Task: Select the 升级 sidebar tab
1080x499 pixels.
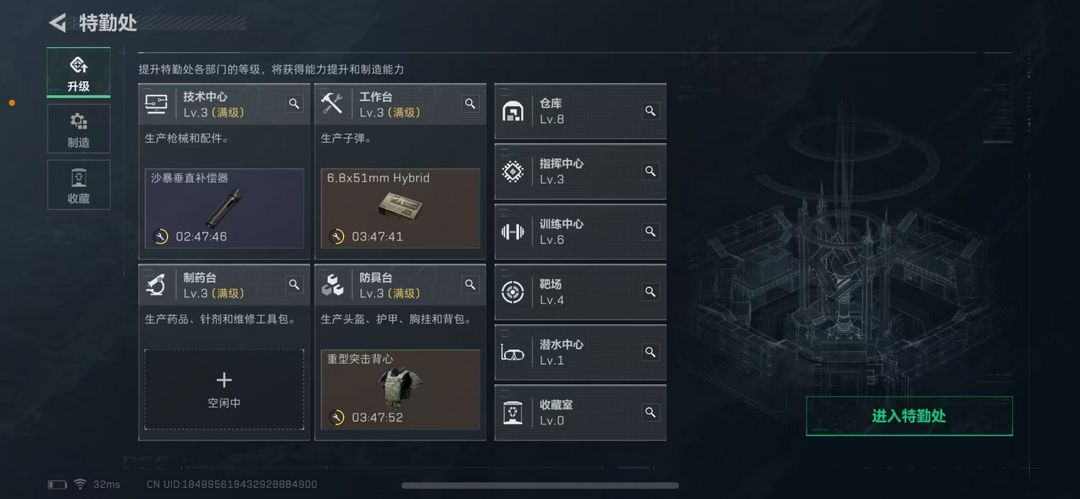Action: pos(79,72)
